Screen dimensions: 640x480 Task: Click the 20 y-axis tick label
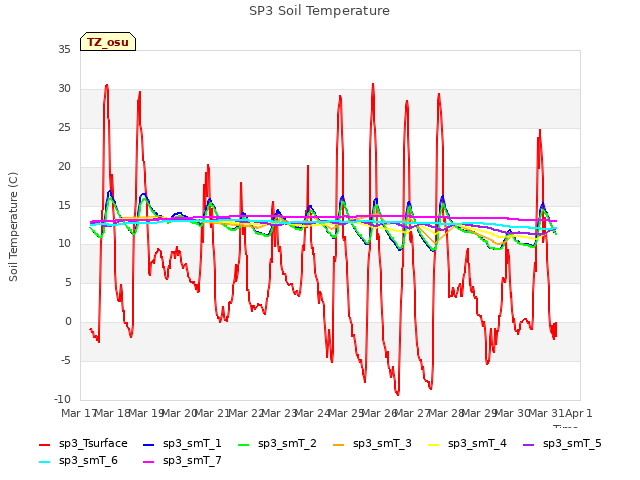pyautogui.click(x=64, y=166)
